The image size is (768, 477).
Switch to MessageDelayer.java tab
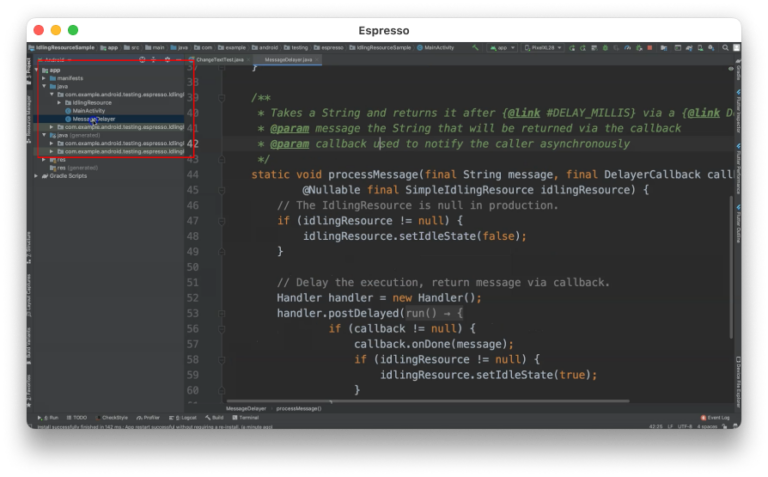click(x=288, y=60)
